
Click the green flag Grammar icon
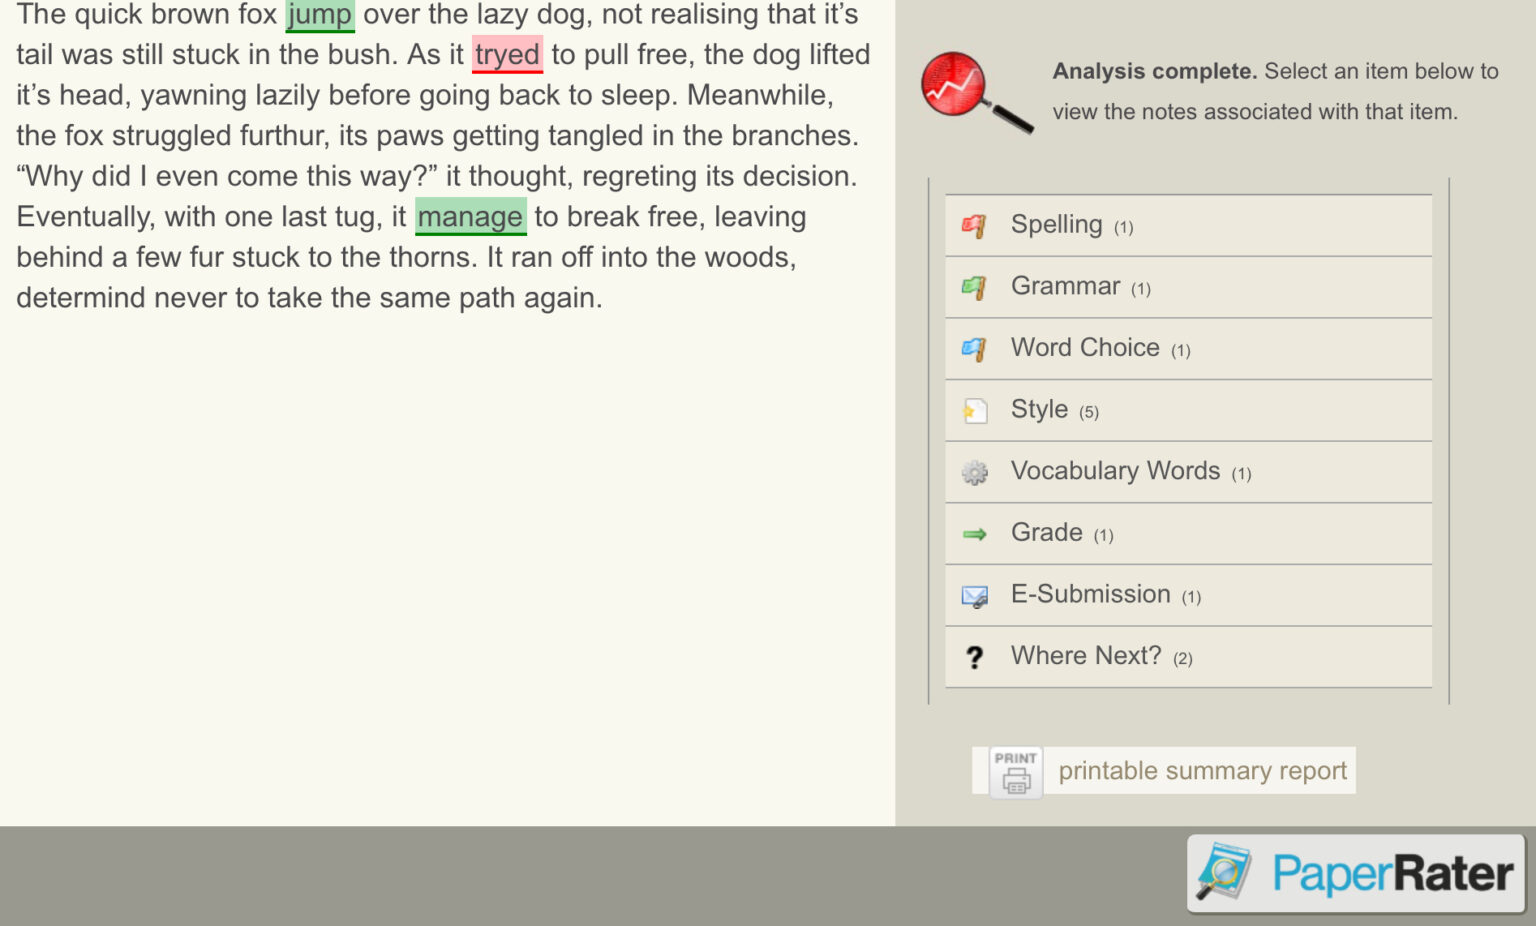(x=974, y=286)
